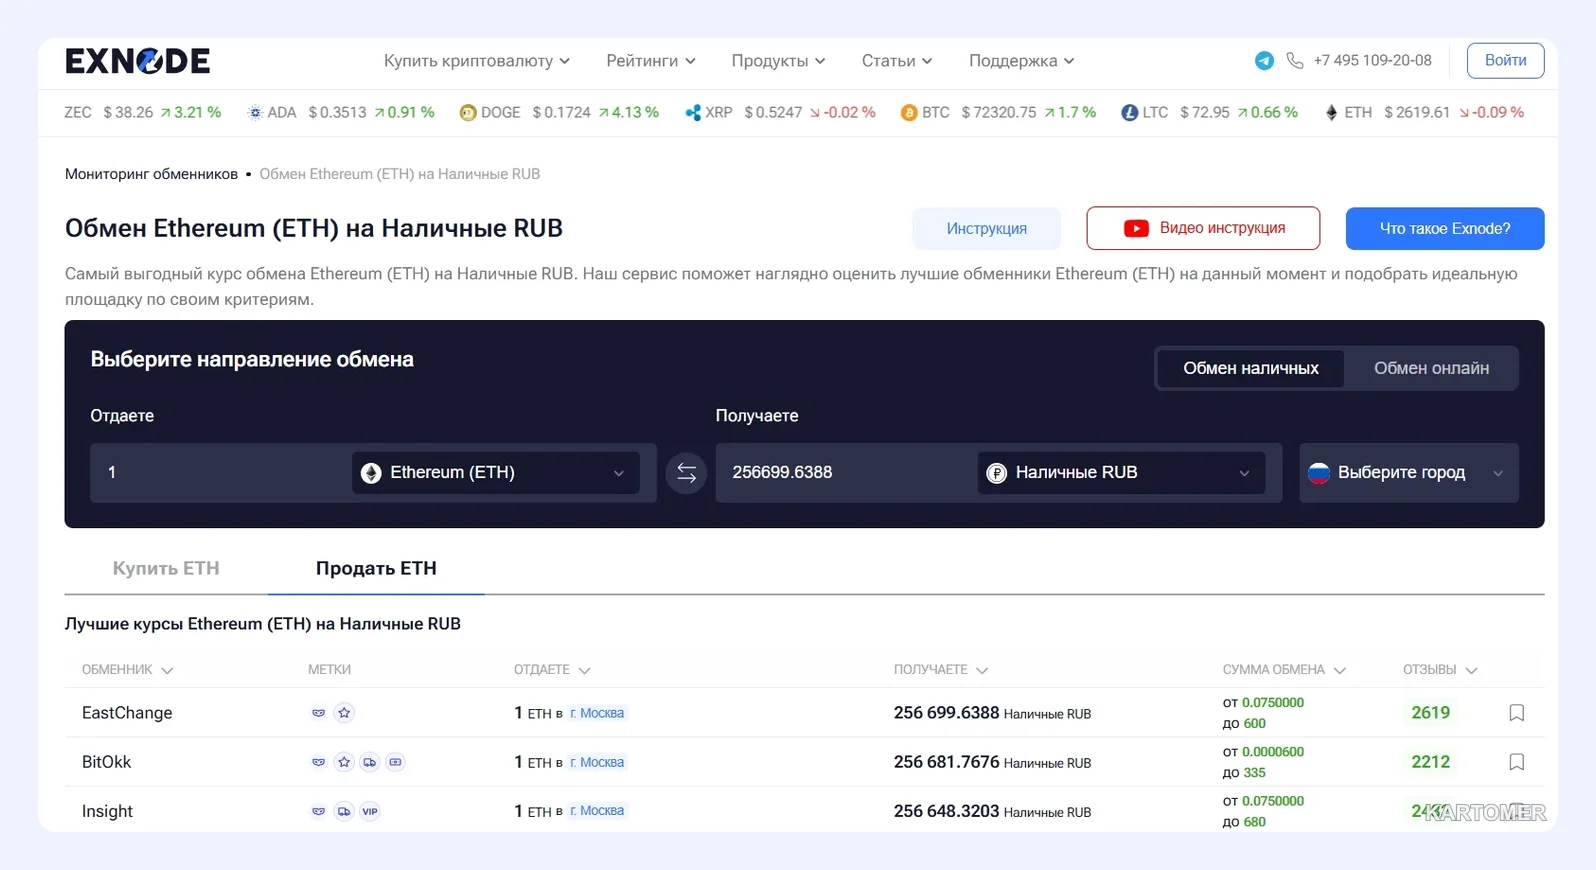
Task: Click the Получаете amount field 256699.6388
Action: [845, 473]
